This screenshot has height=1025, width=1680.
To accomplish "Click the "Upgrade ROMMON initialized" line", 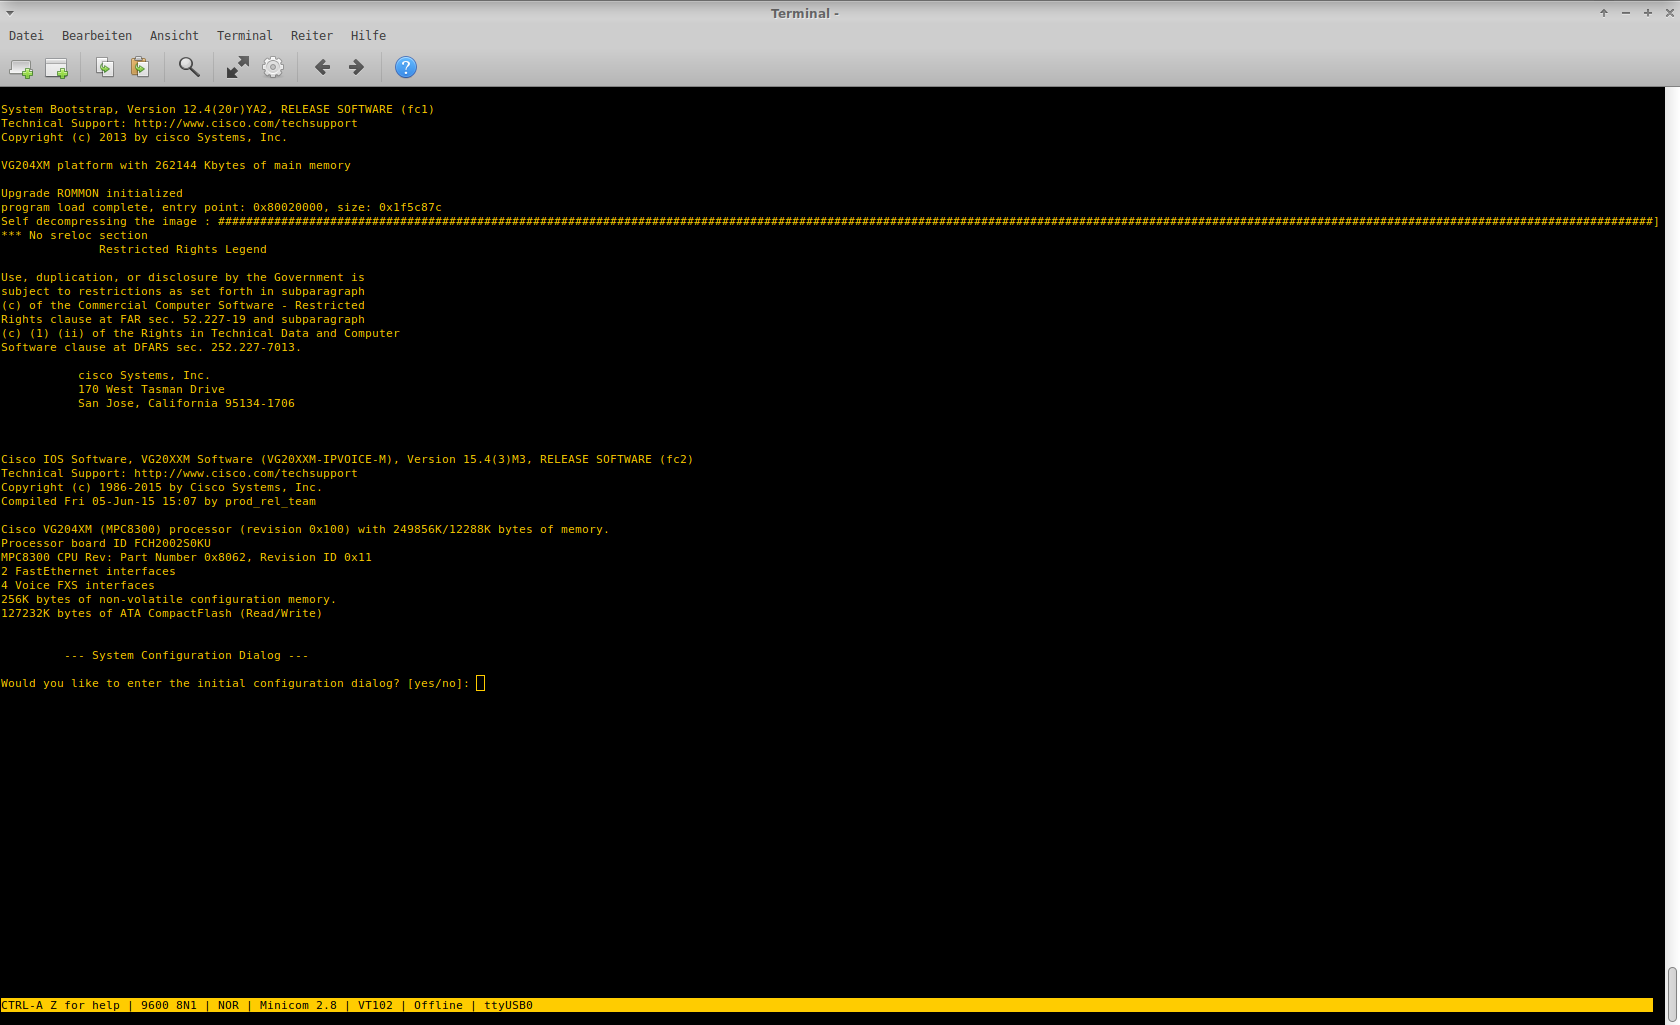I will 92,194.
